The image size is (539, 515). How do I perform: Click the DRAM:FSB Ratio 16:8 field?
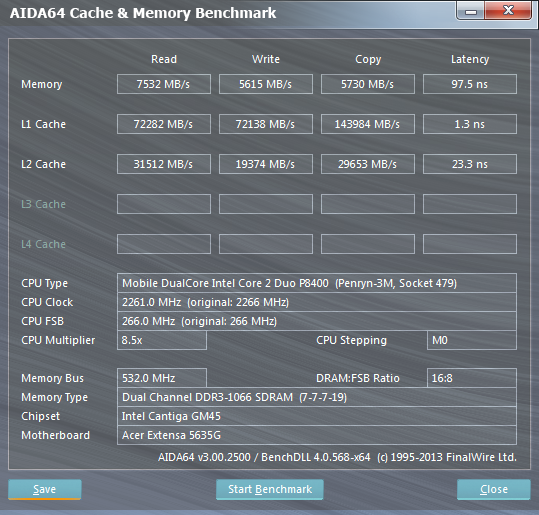coord(472,378)
